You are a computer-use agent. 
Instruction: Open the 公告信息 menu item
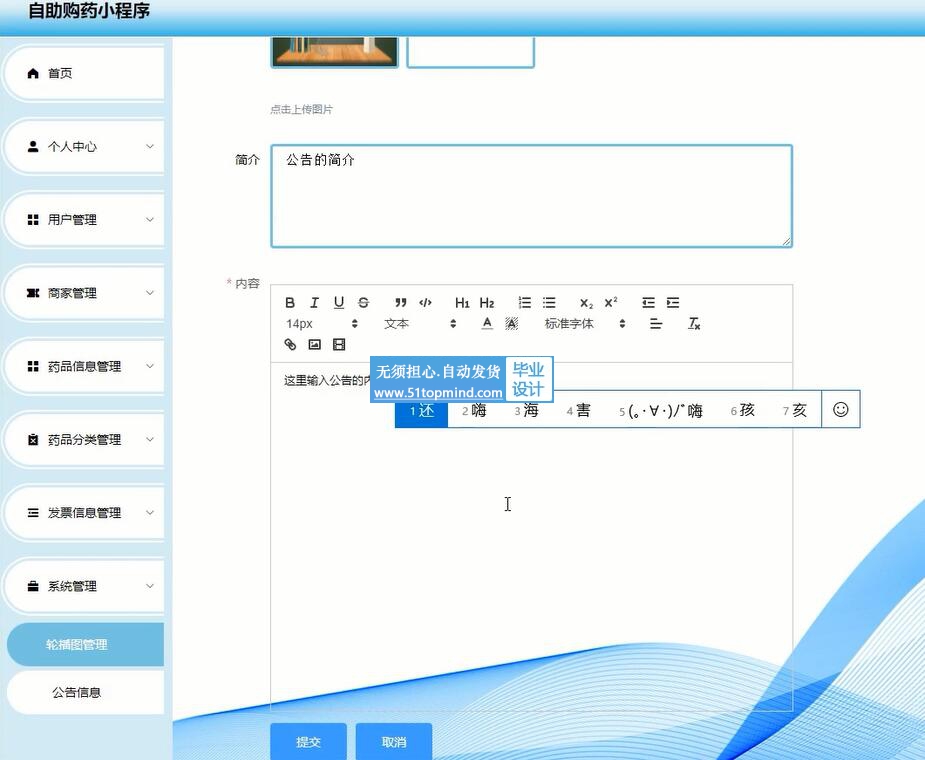pos(77,692)
